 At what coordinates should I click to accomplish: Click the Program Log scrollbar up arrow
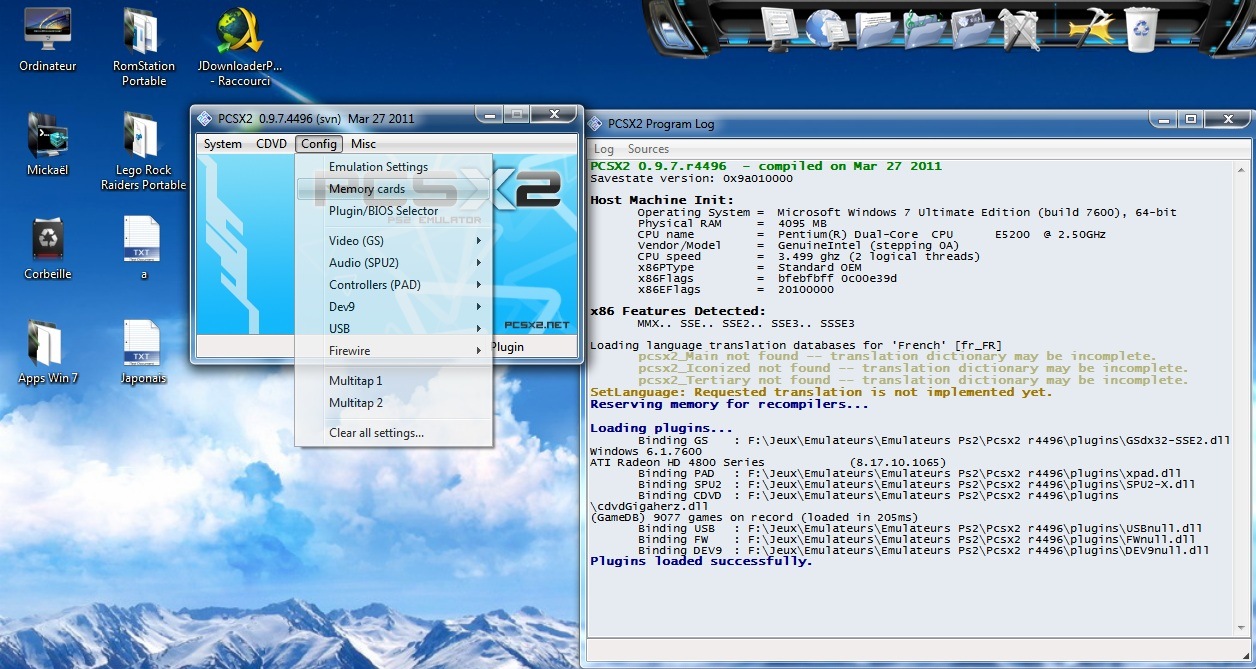(x=1241, y=168)
